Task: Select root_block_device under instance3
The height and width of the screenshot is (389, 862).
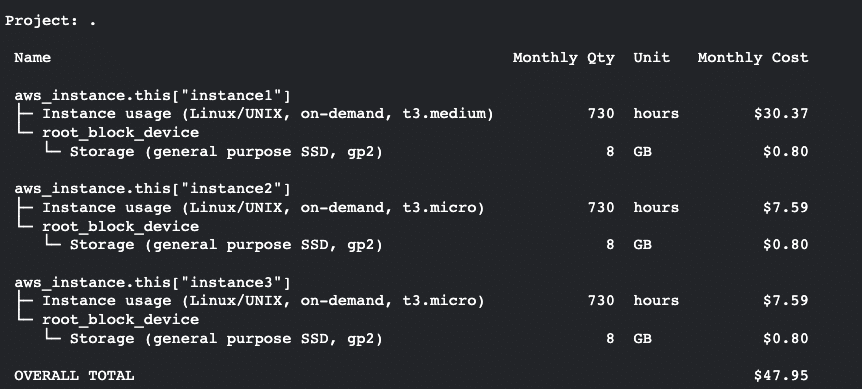Action: pyautogui.click(x=120, y=319)
